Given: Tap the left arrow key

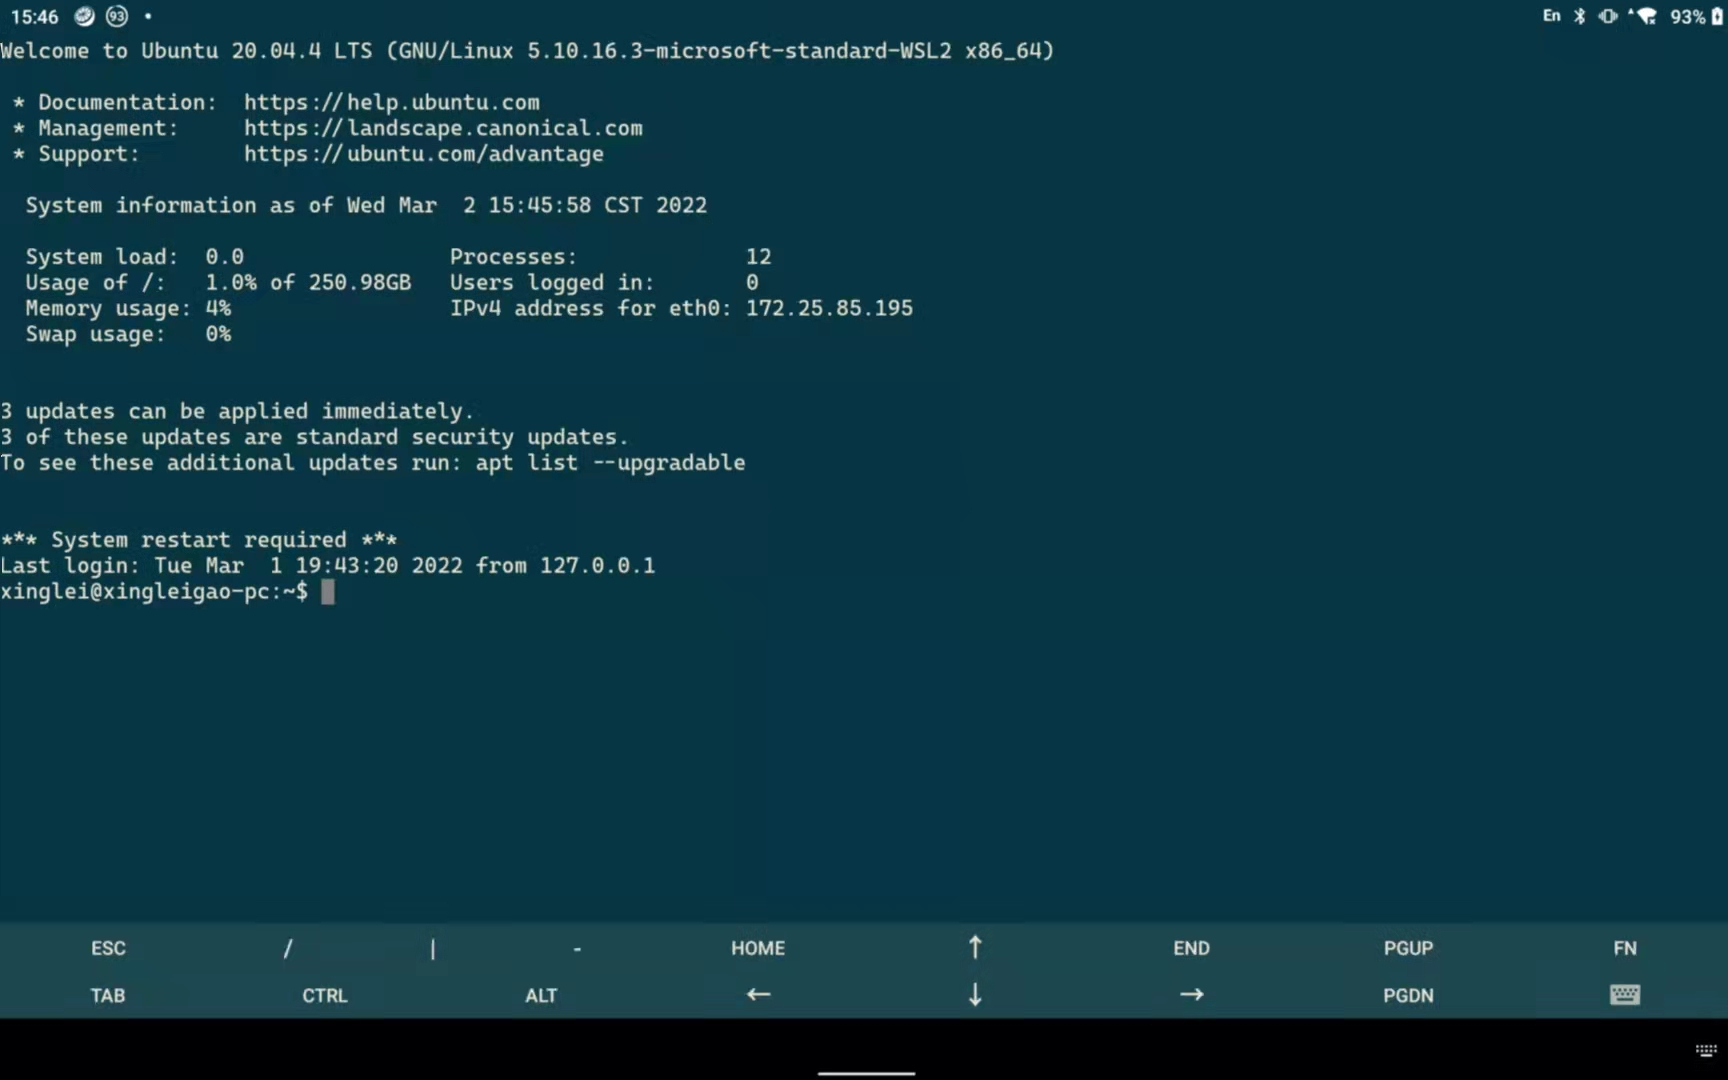Looking at the screenshot, I should pos(758,994).
